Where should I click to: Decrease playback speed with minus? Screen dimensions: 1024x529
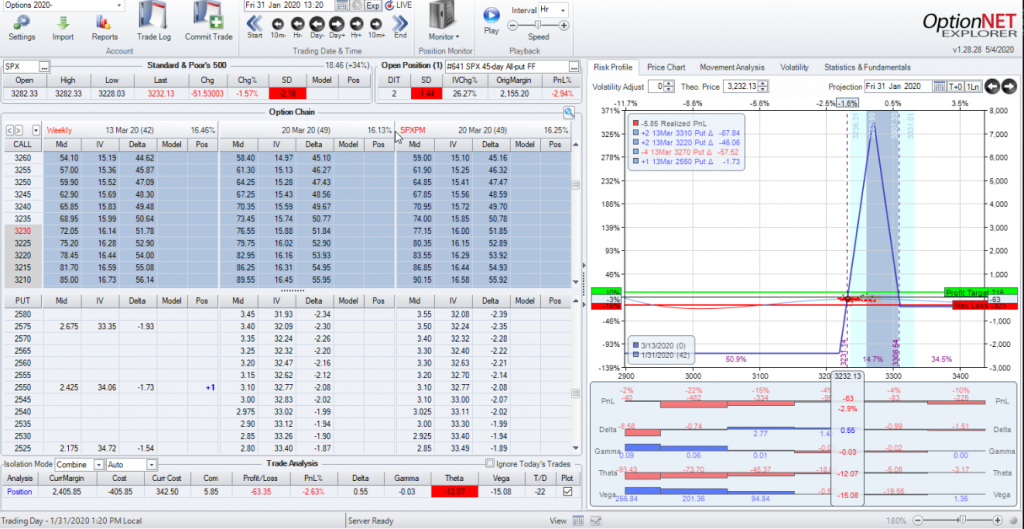[x=513, y=25]
